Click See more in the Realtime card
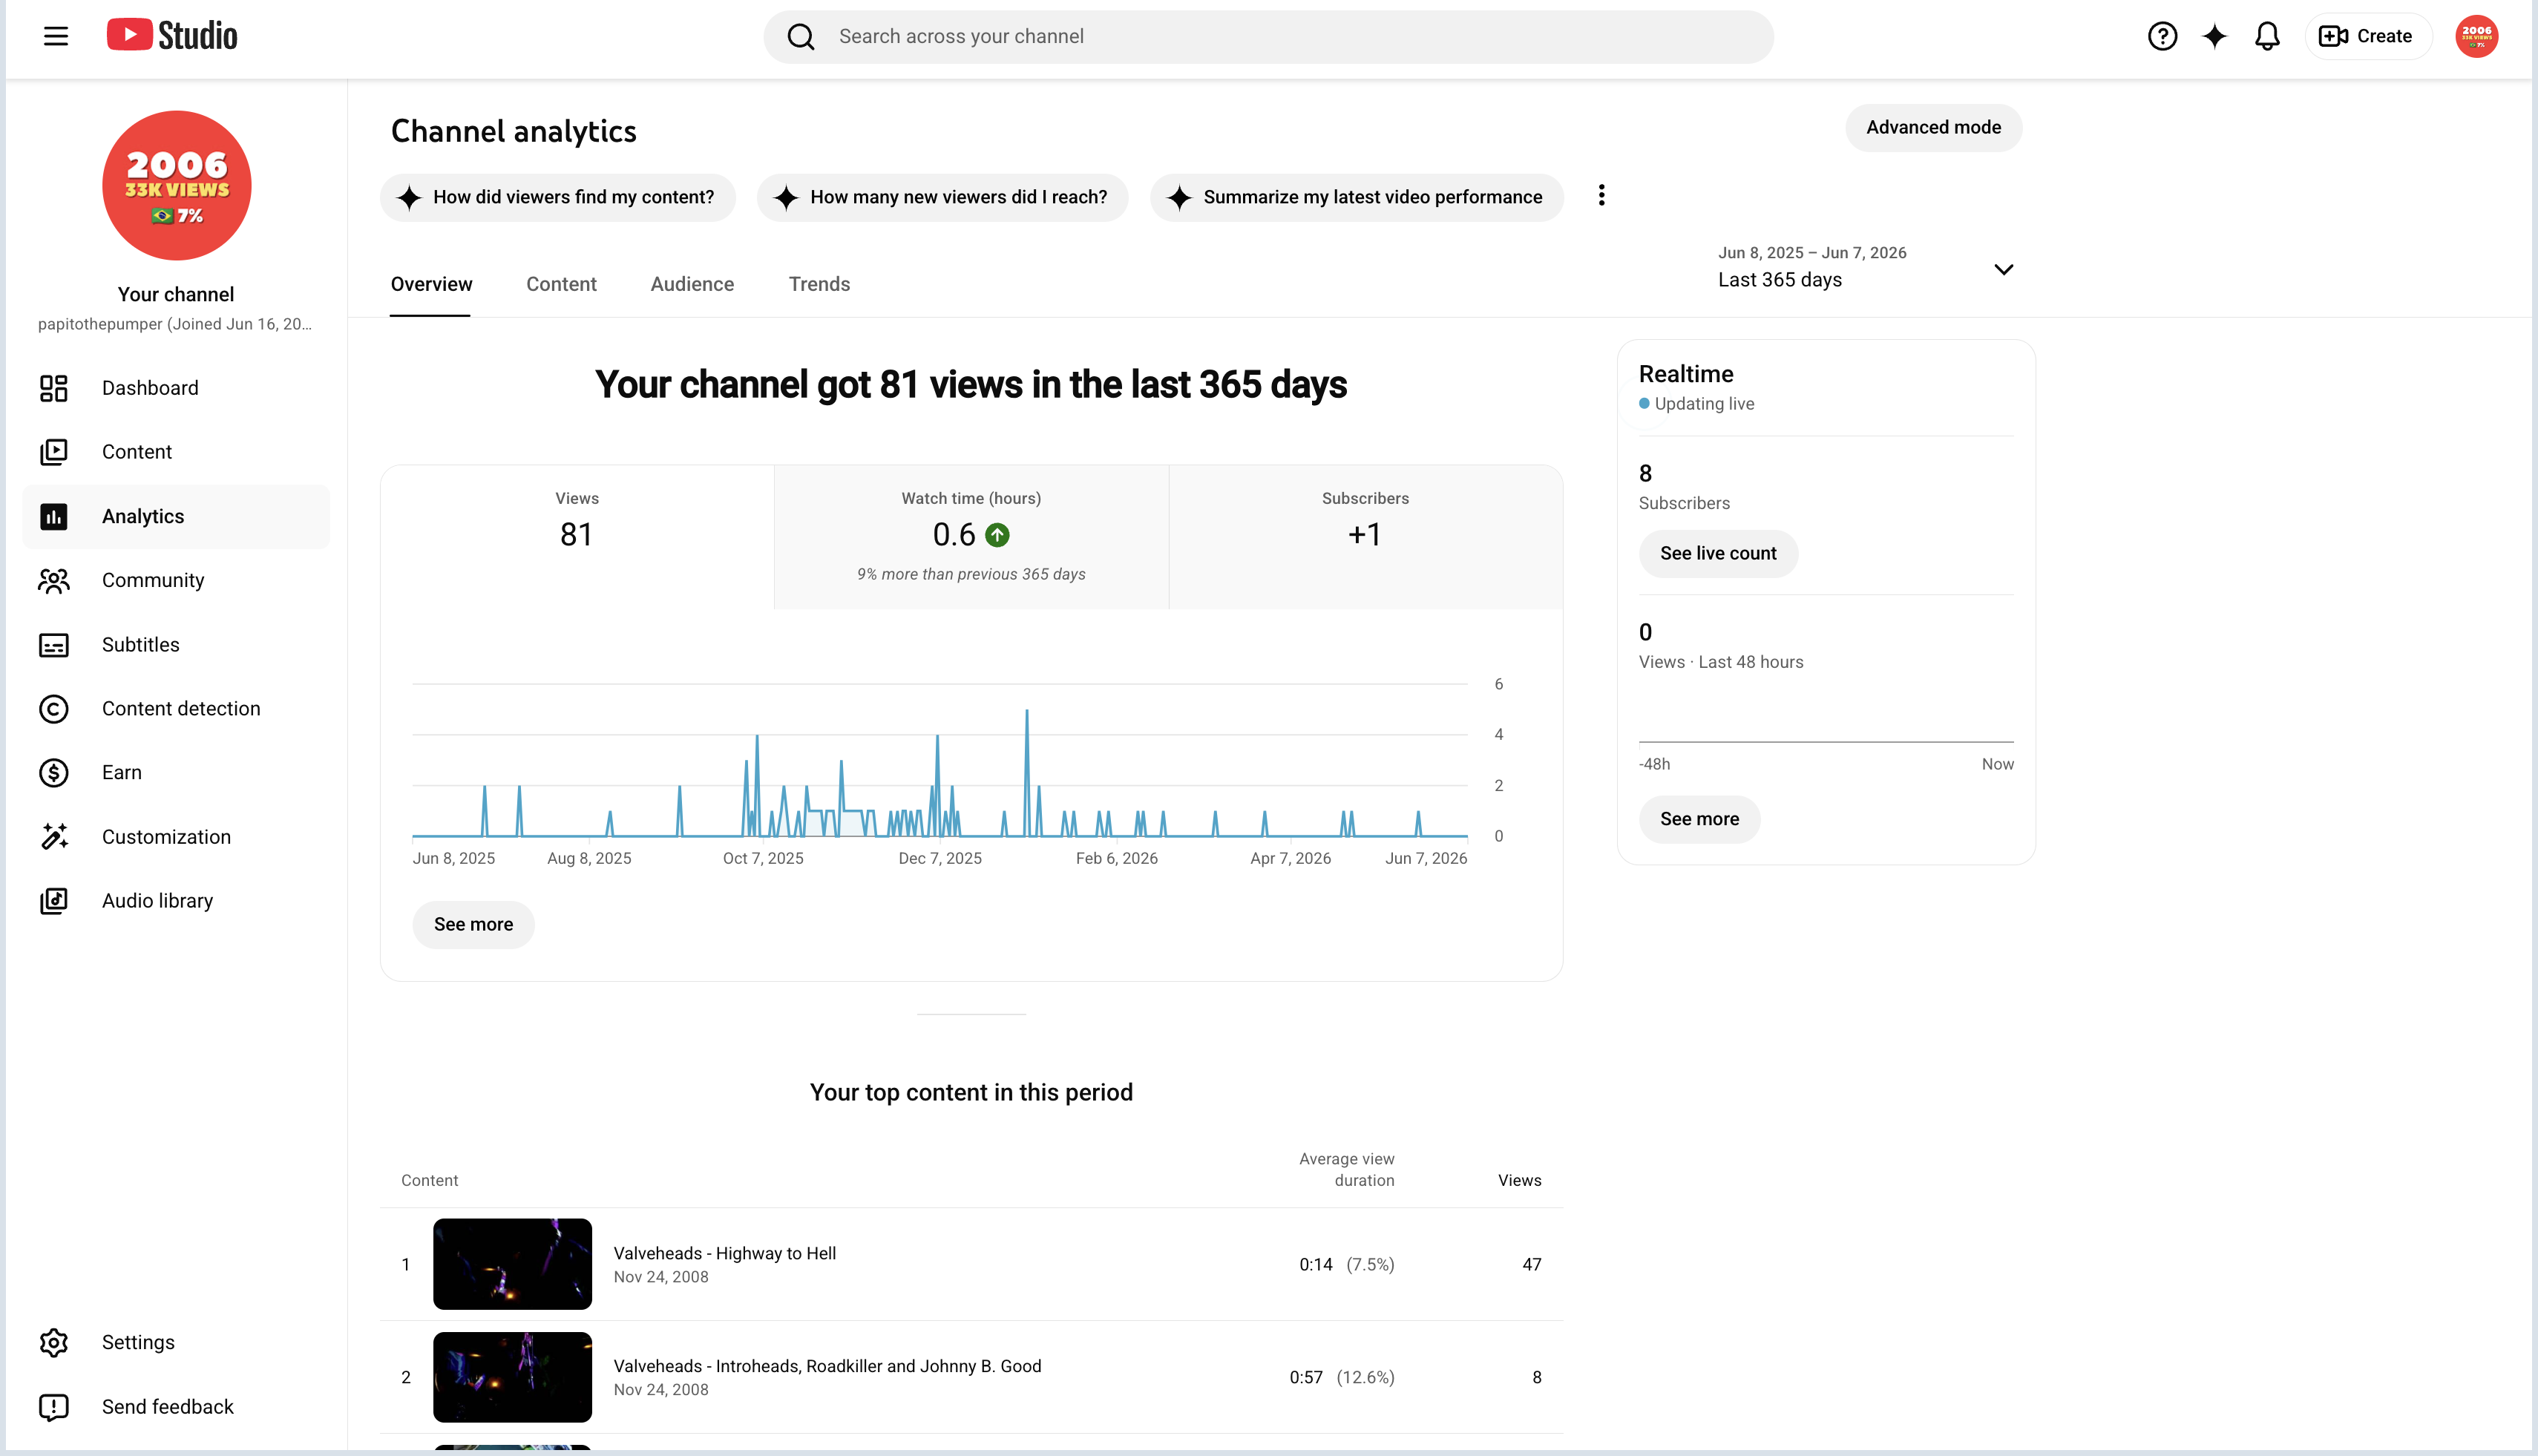 click(x=1699, y=820)
